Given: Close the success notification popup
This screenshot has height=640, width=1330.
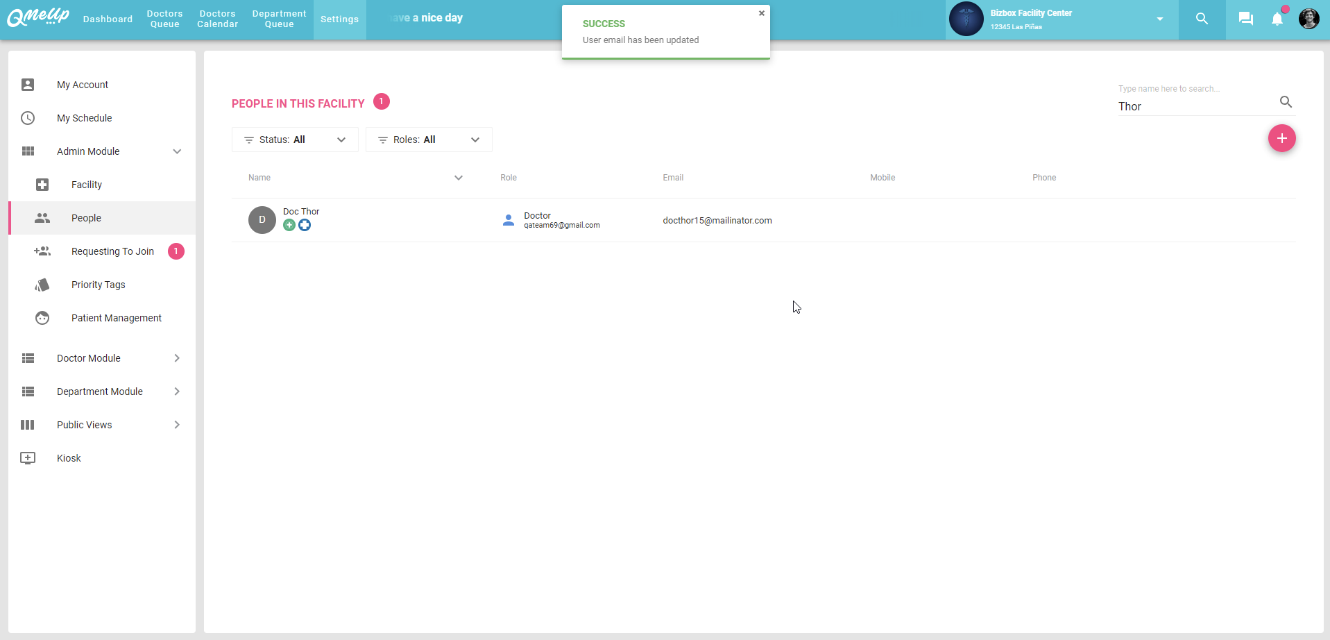Looking at the screenshot, I should coord(761,14).
